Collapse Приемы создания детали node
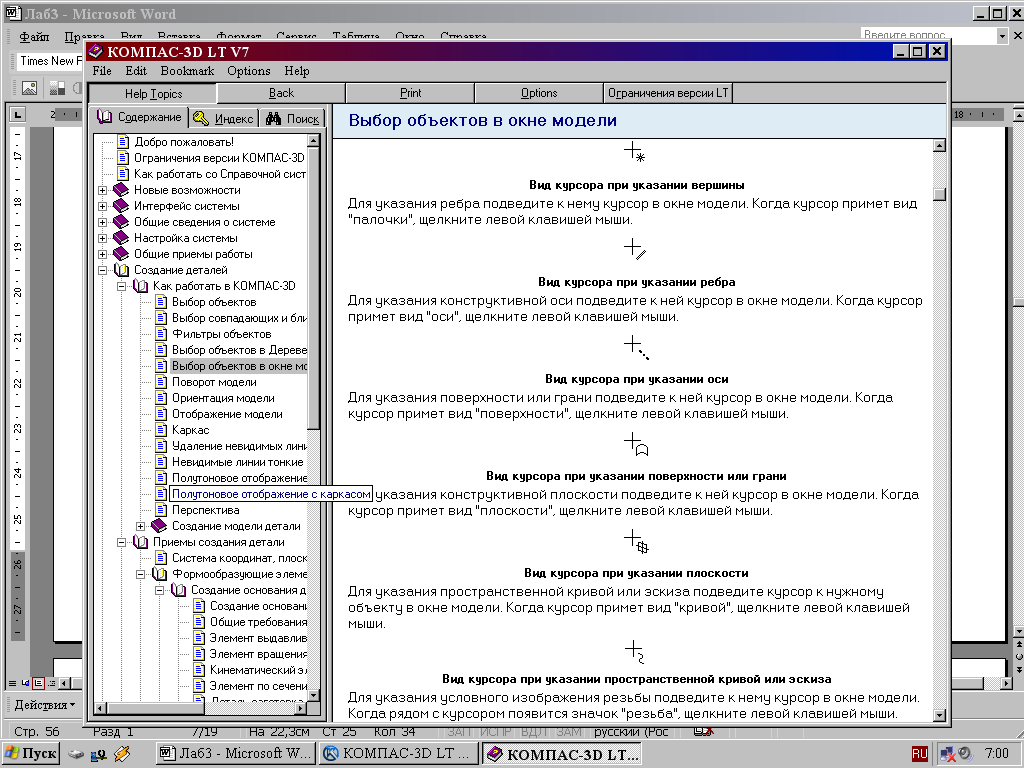 point(121,542)
